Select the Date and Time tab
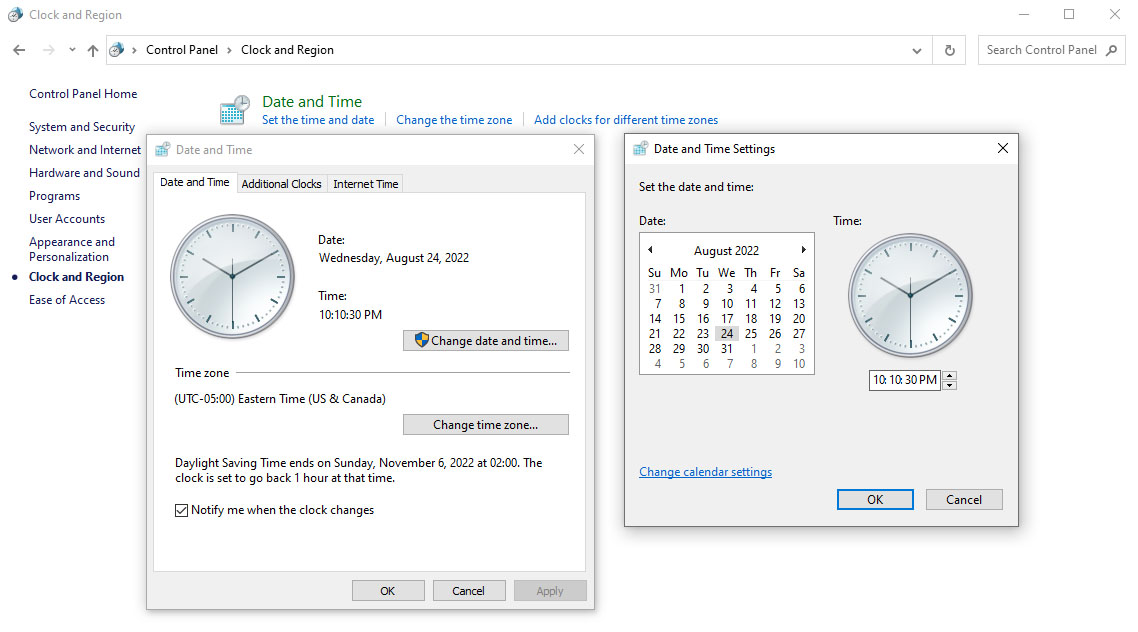 click(195, 182)
